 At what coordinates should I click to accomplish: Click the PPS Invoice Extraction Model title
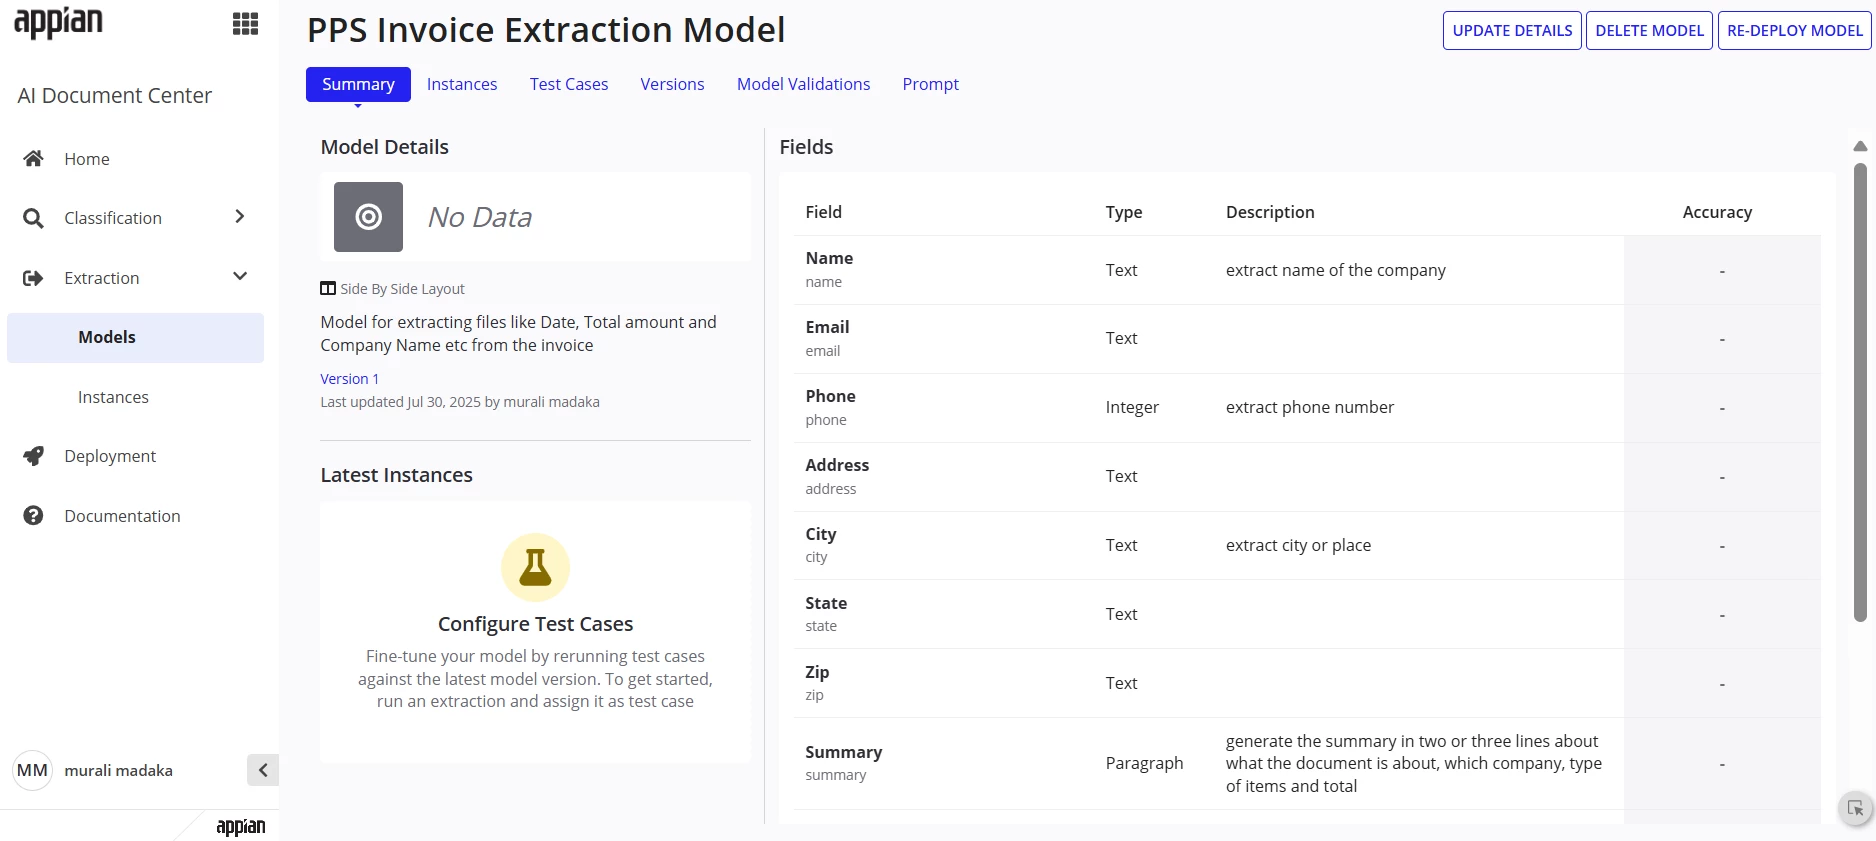(546, 30)
